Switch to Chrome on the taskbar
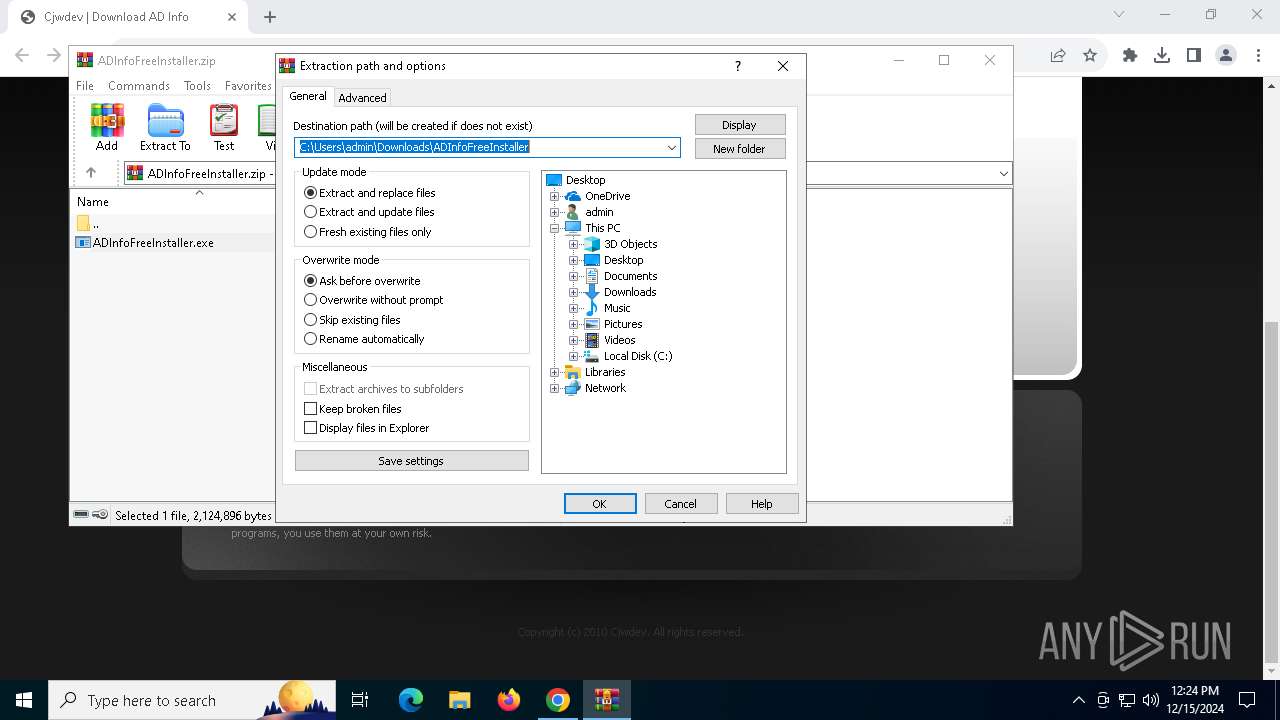Screen dimensions: 1280x720 tap(558, 700)
